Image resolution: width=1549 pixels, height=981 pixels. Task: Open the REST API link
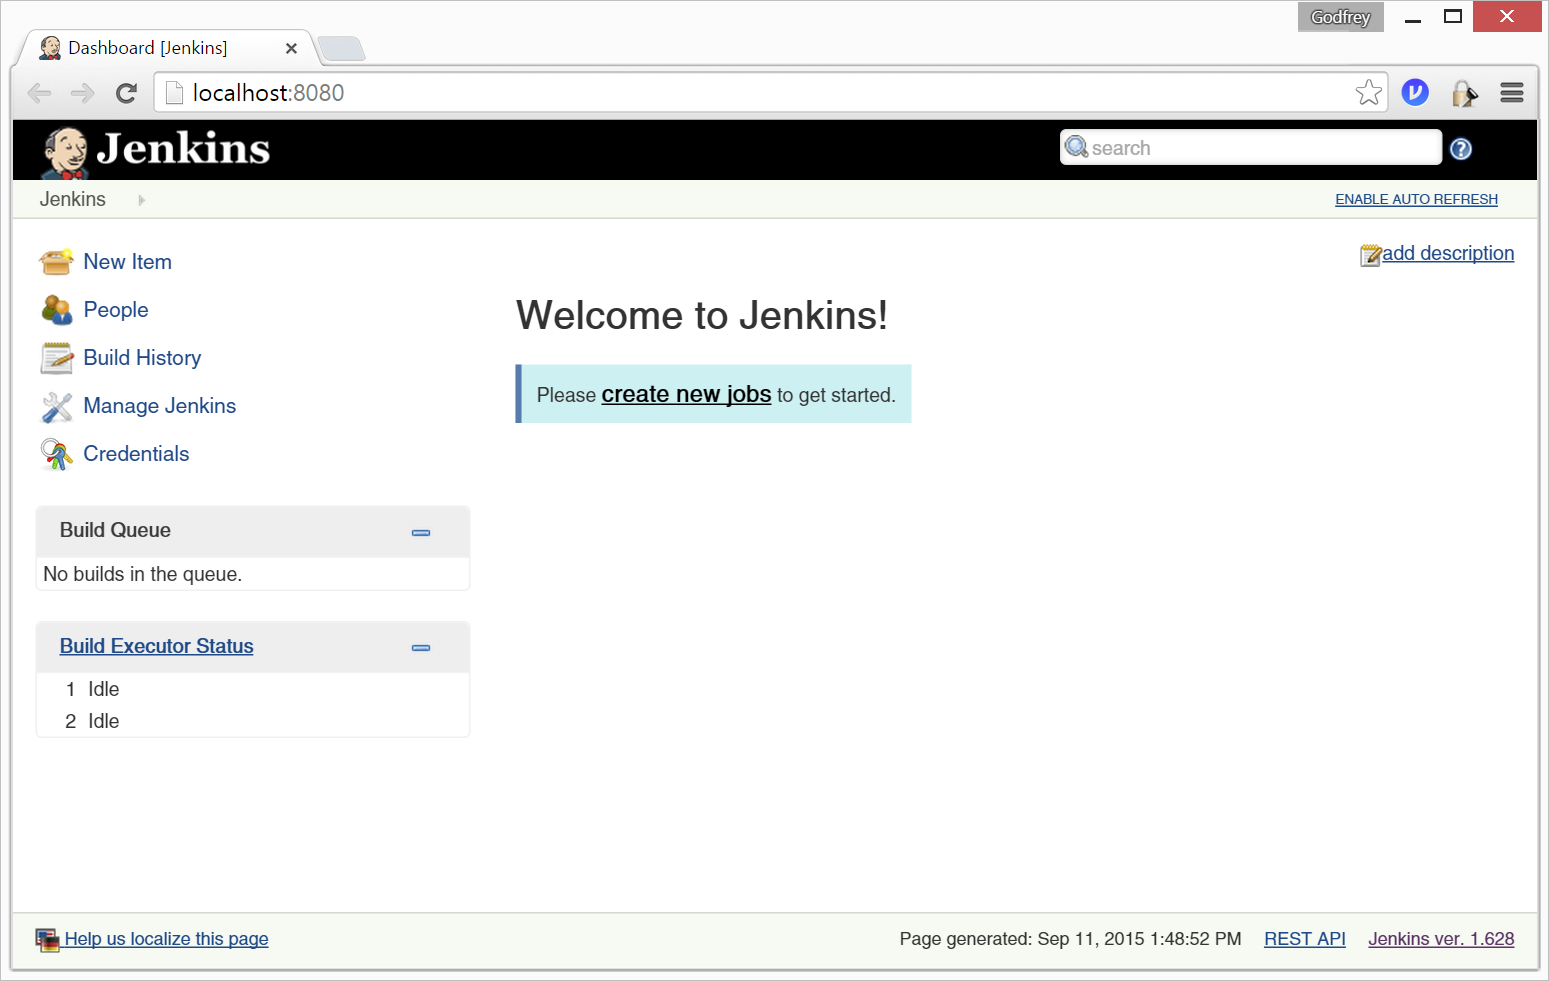click(x=1304, y=939)
